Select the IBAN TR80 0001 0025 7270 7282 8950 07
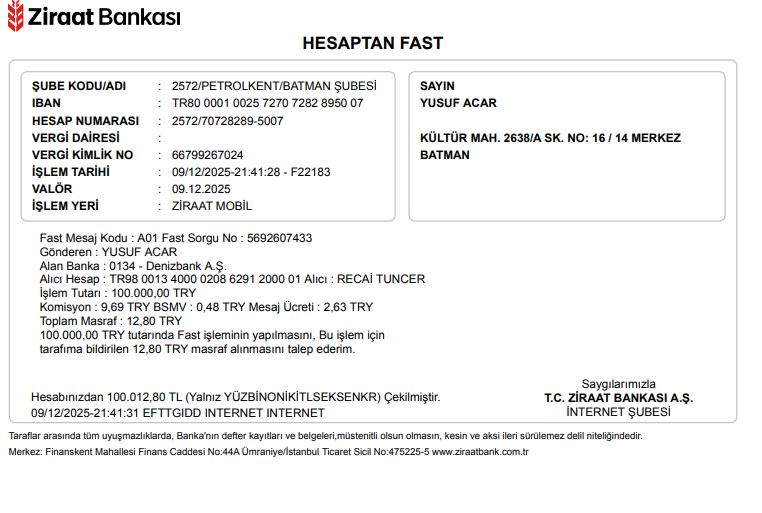 click(x=267, y=103)
